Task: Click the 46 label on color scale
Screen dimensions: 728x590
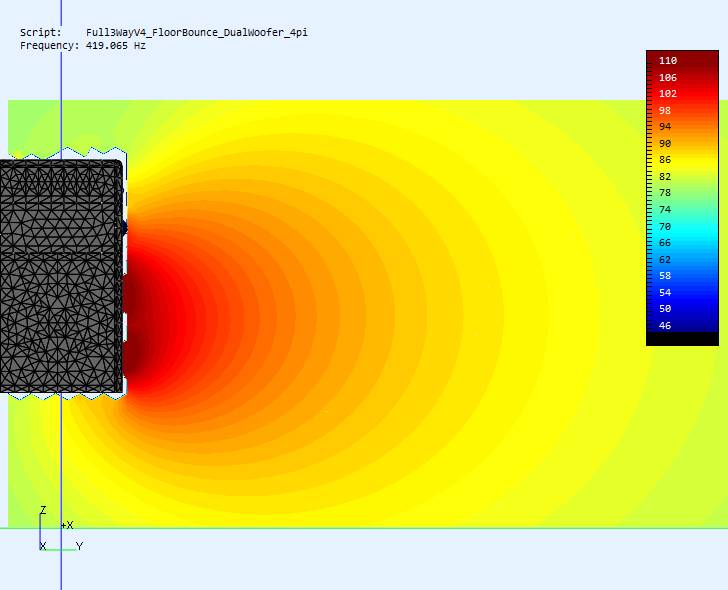Action: [665, 325]
